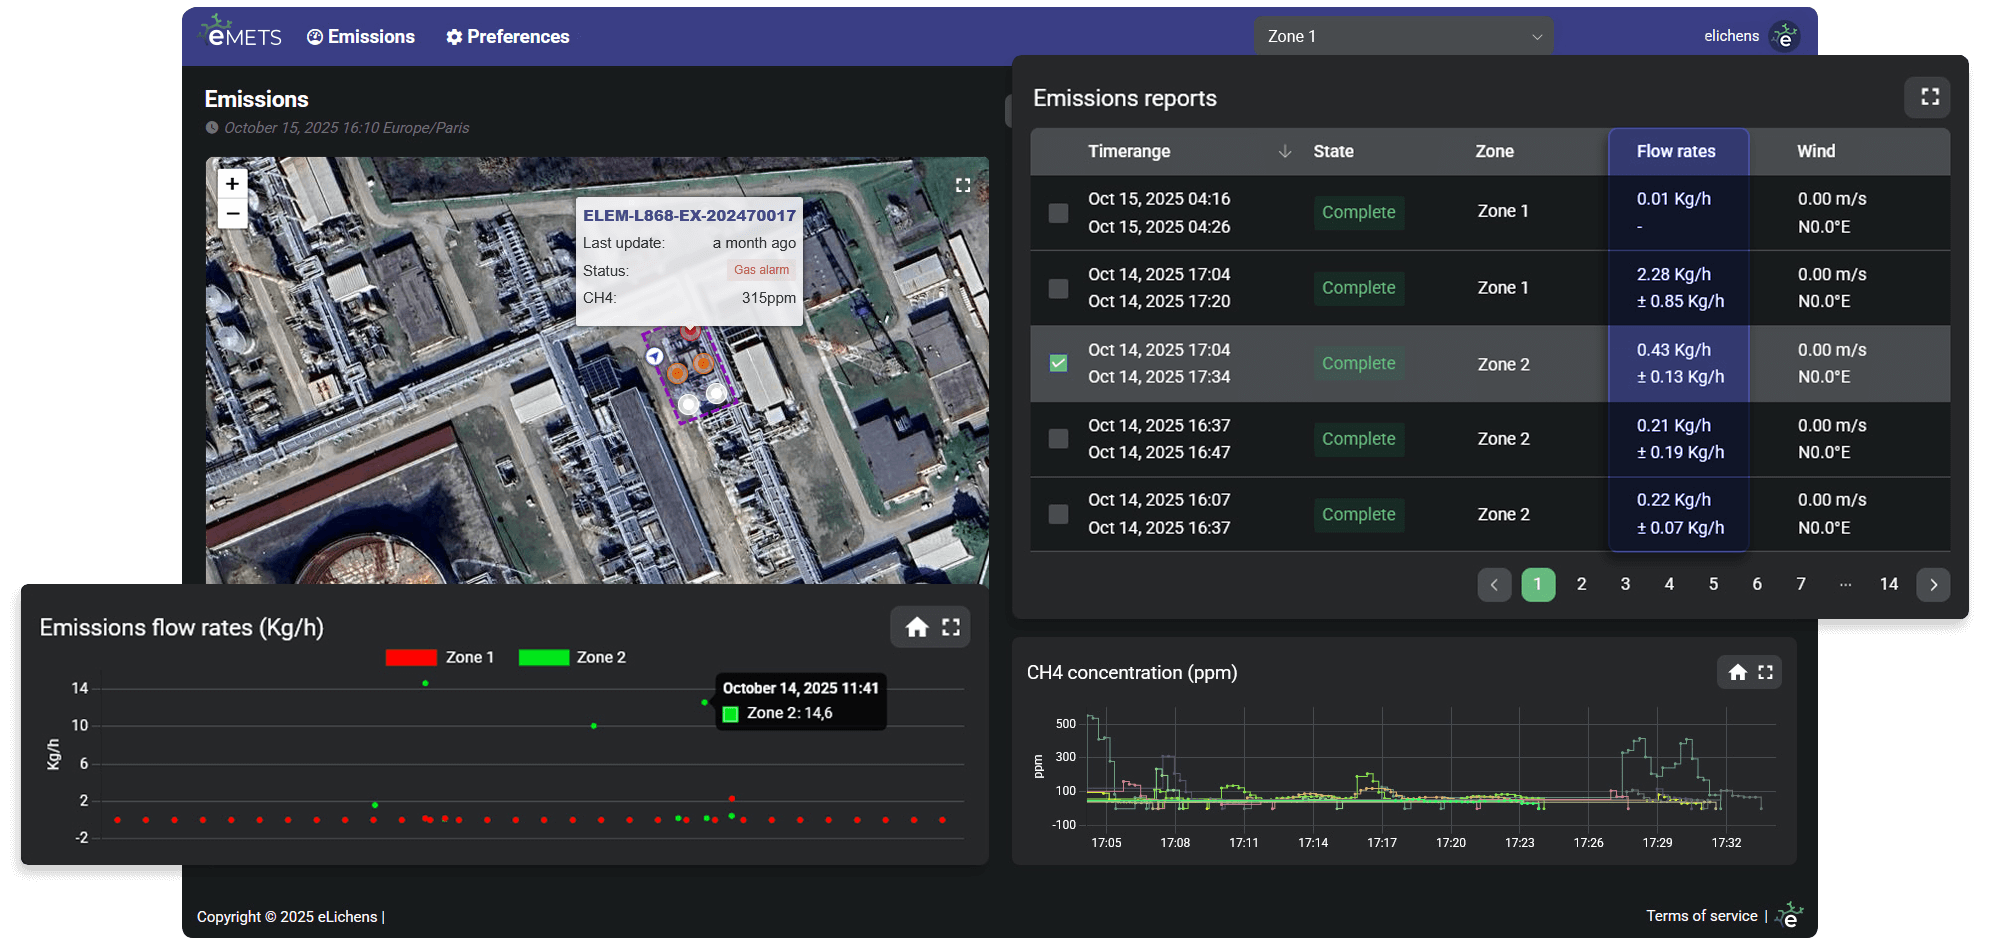Click the Zone 2 legend swatch on flow rates chart
Screen dimensions: 1999x938
[x=544, y=656]
